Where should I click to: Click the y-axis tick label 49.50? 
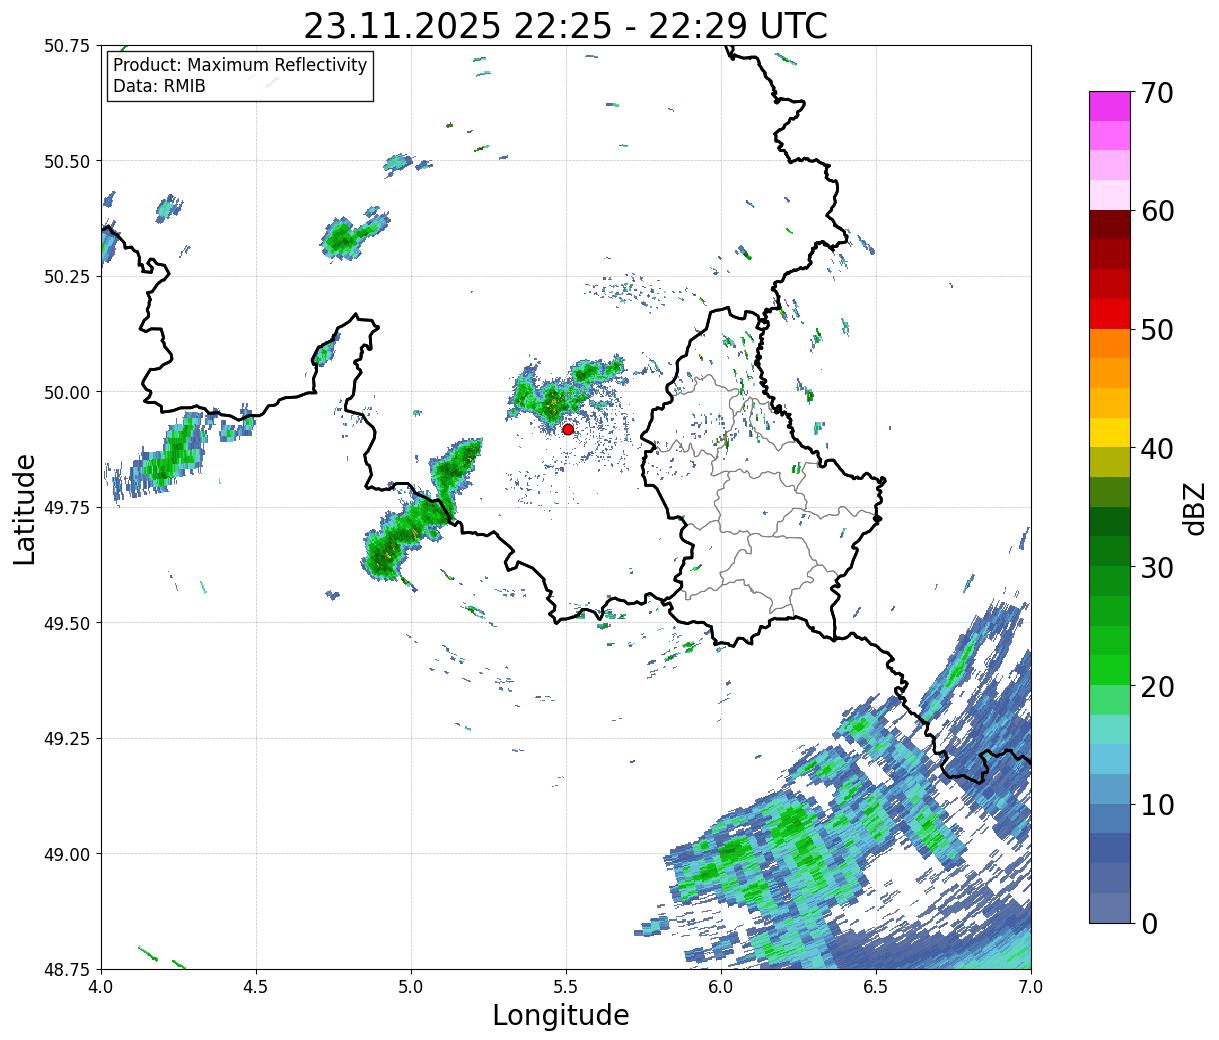click(x=67, y=623)
